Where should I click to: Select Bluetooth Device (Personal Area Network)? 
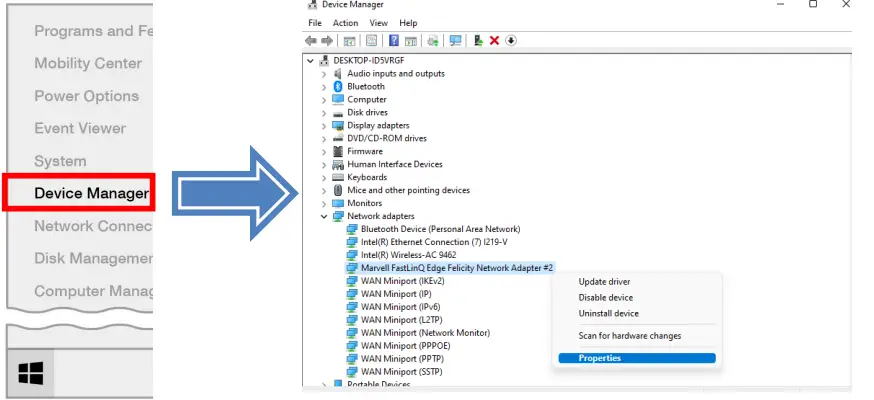(440, 229)
